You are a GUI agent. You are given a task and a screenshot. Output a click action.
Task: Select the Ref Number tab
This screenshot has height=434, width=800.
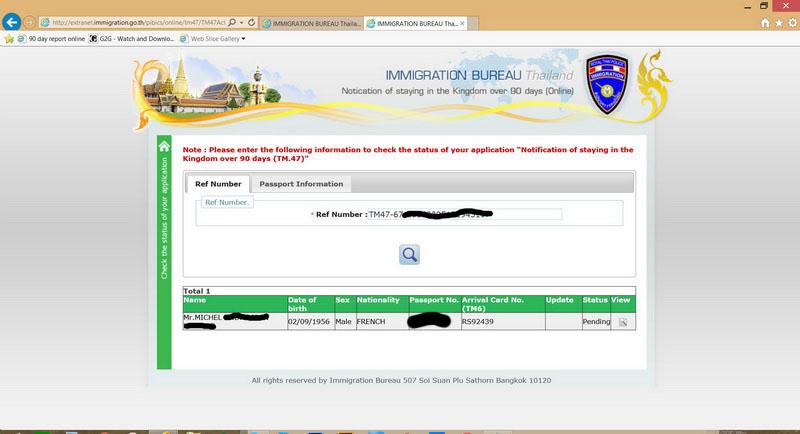(x=218, y=184)
